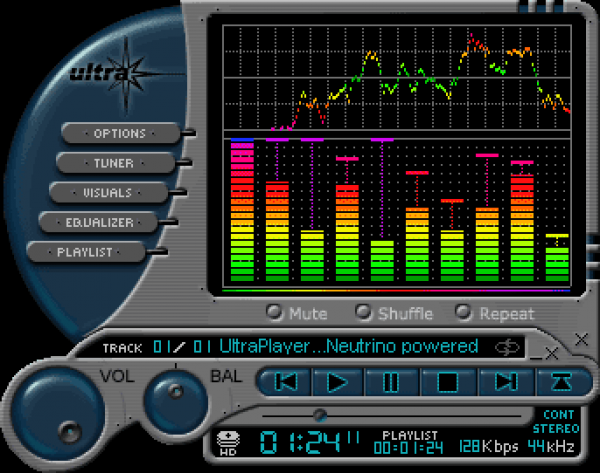This screenshot has height=473, width=600.
Task: Open the TUNER panel
Action: point(115,163)
